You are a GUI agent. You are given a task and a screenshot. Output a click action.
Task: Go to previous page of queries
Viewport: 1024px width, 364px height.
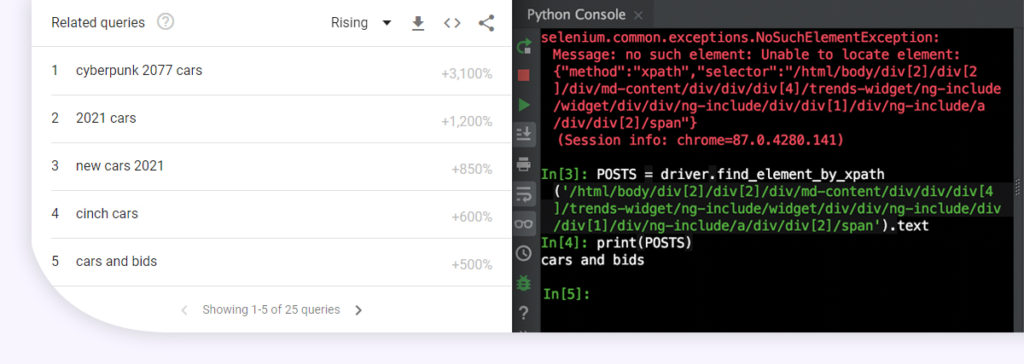pos(184,310)
